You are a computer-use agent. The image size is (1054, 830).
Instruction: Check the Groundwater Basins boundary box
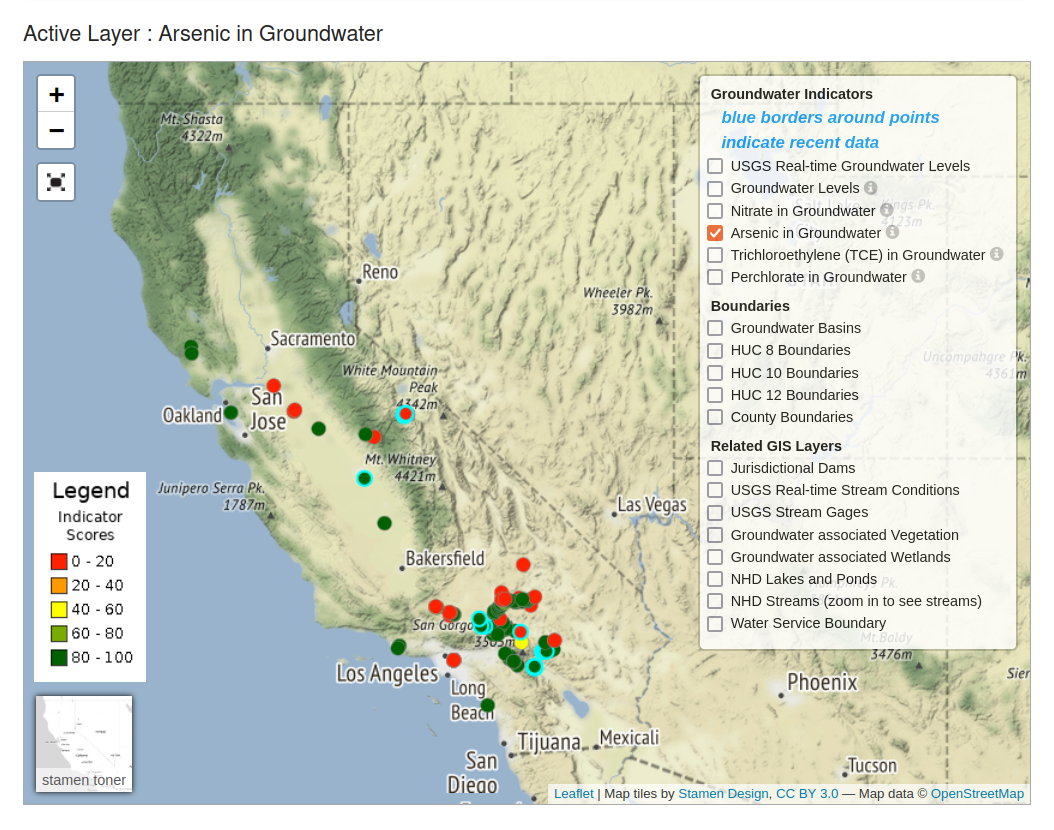(x=715, y=328)
